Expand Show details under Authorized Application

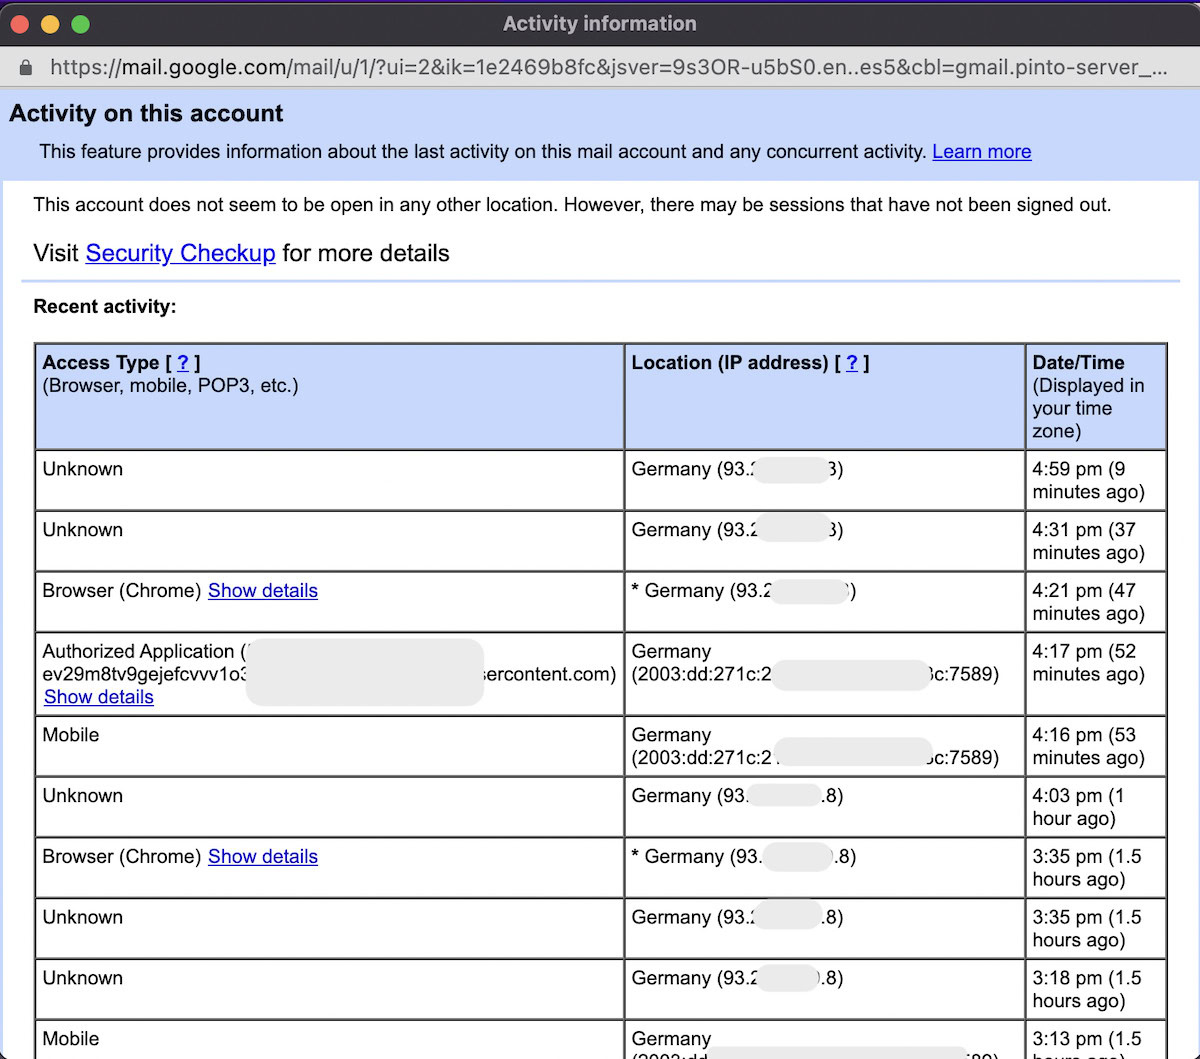(x=99, y=697)
